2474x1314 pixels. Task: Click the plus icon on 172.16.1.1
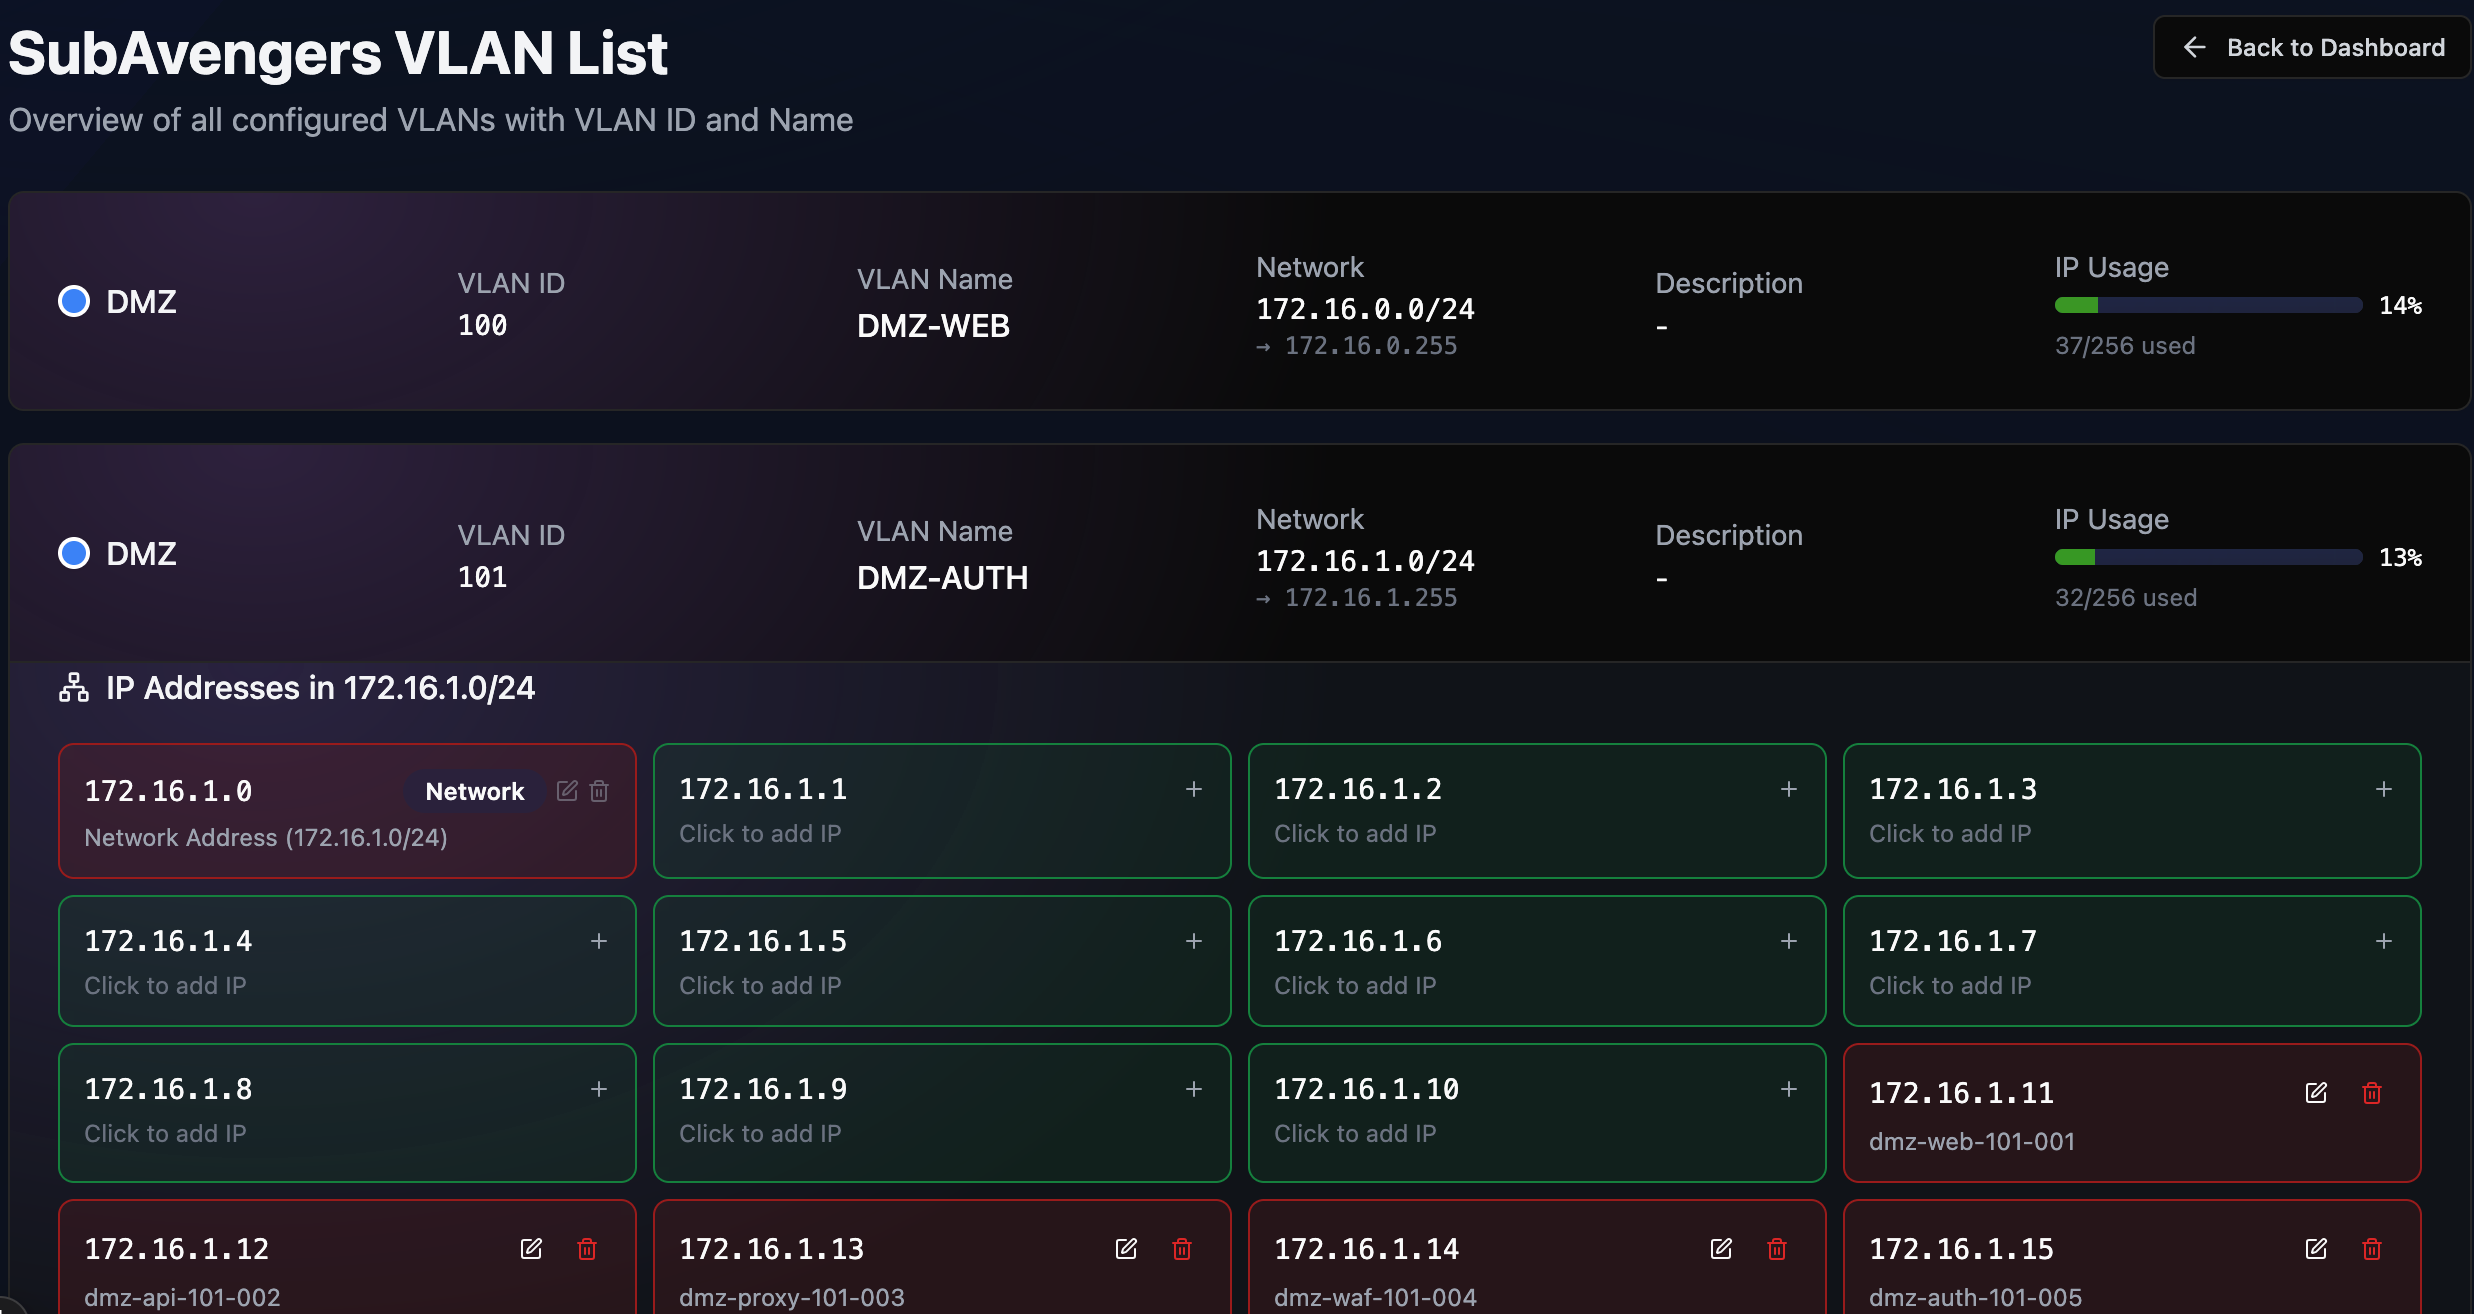point(1194,789)
